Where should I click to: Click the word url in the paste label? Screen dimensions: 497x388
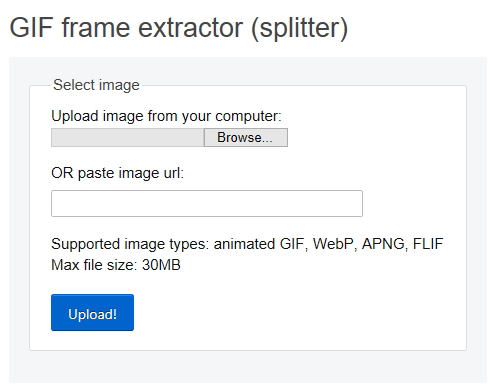tap(174, 173)
